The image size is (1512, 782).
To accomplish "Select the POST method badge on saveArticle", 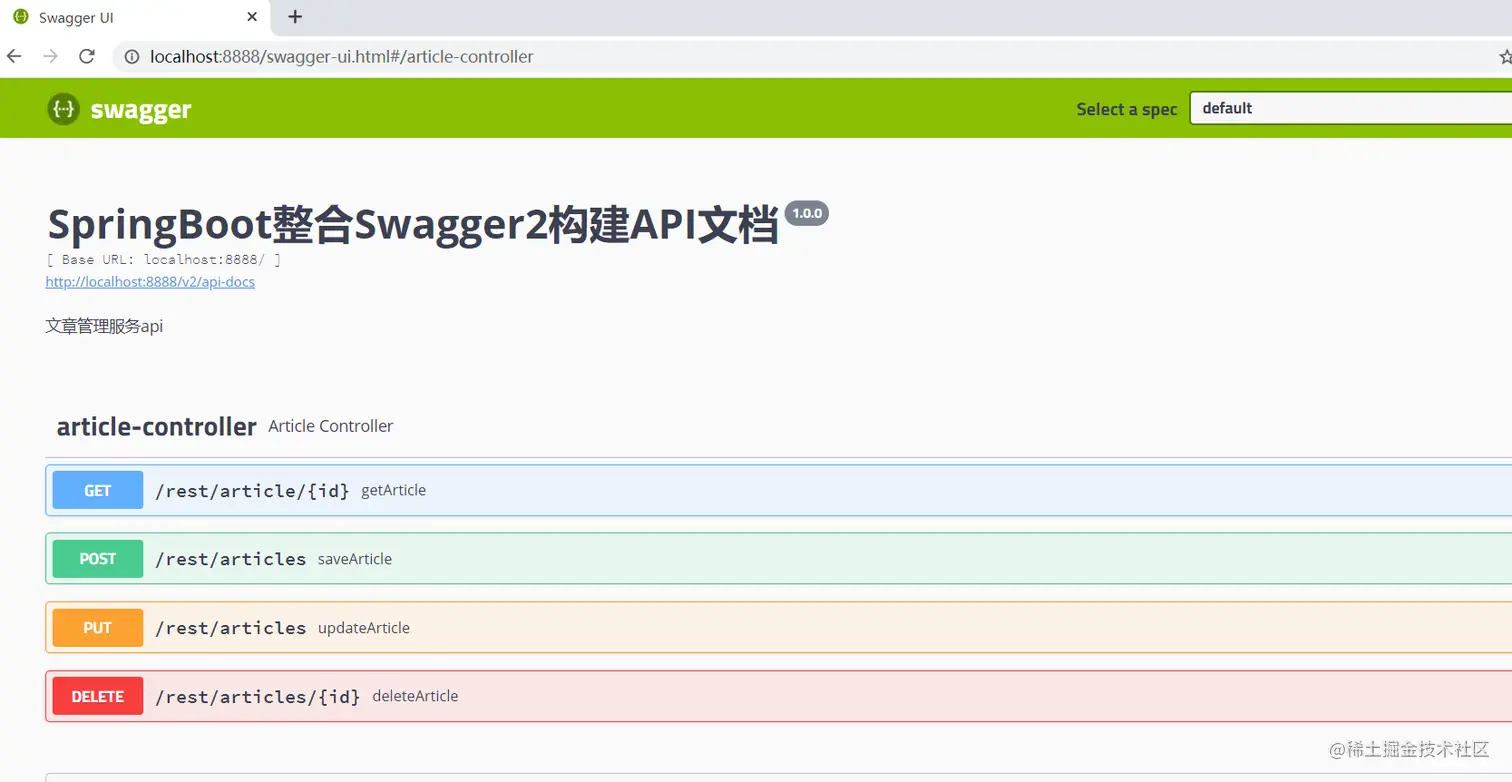I will pos(97,558).
